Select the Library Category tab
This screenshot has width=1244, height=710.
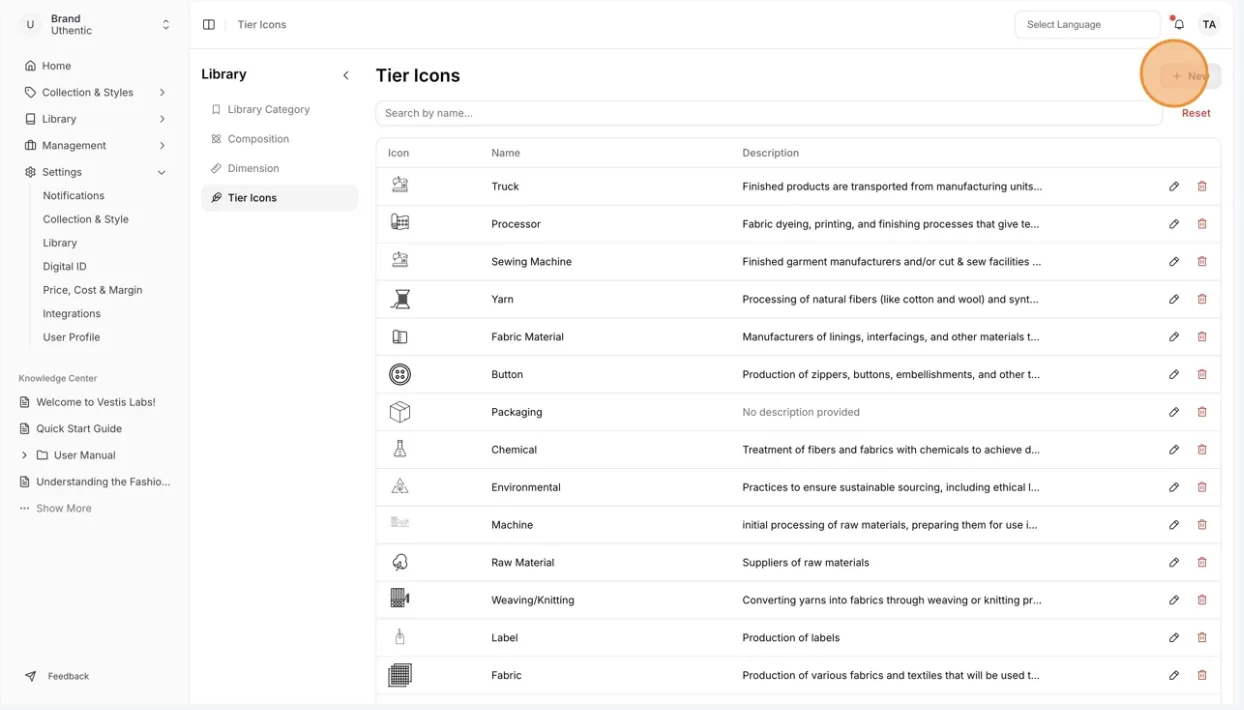[280, 109]
